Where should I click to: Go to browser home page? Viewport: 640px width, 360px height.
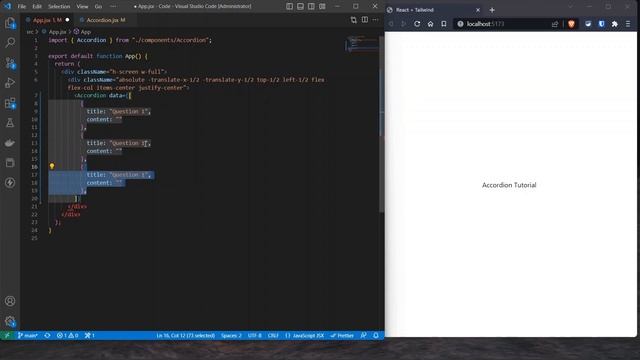click(430, 24)
